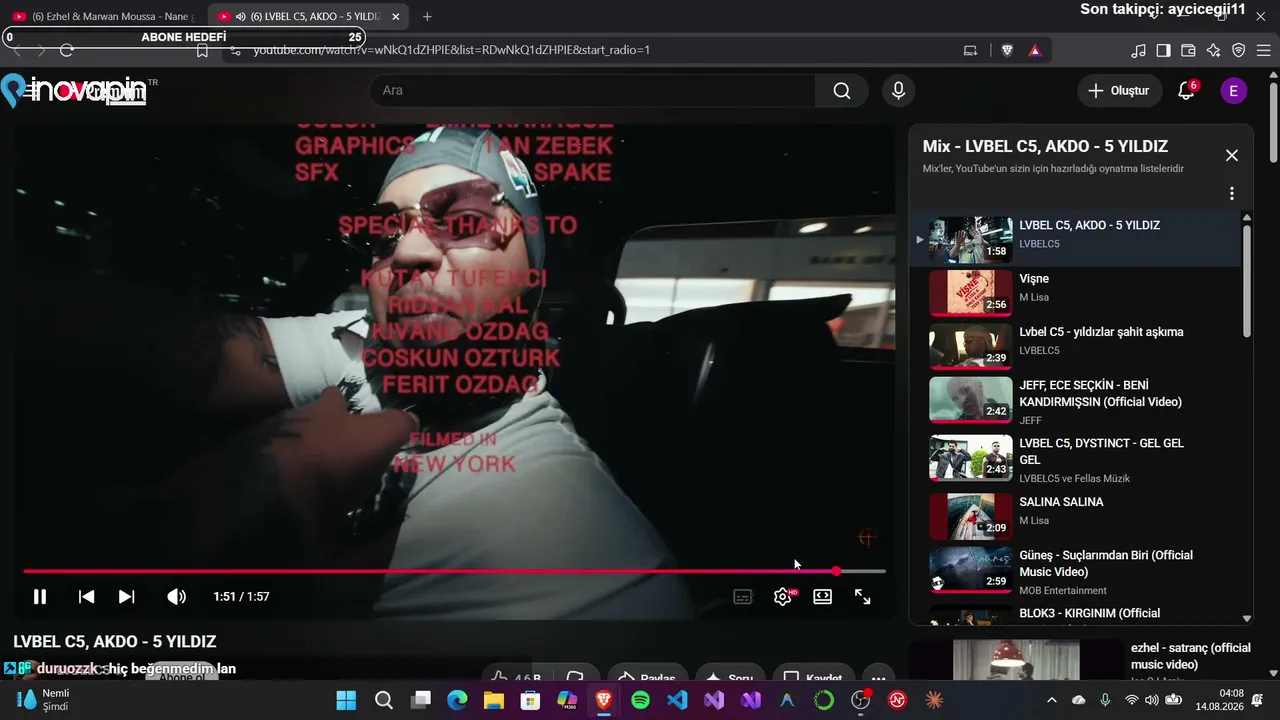The width and height of the screenshot is (1280, 720).
Task: Skip to the next video in player
Action: 126,597
